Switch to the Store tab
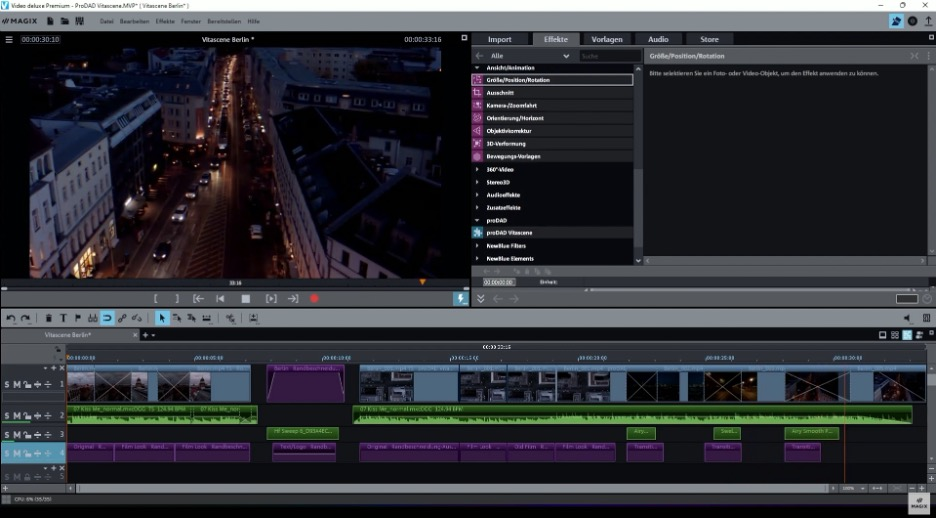The height and width of the screenshot is (518, 936). pyautogui.click(x=709, y=39)
